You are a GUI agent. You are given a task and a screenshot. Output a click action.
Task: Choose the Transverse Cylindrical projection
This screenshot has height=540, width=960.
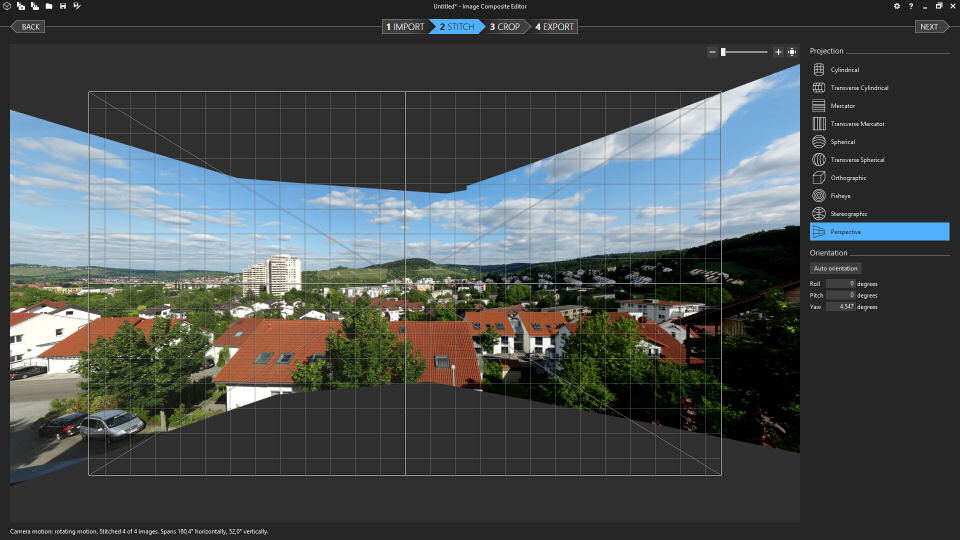[x=859, y=88]
